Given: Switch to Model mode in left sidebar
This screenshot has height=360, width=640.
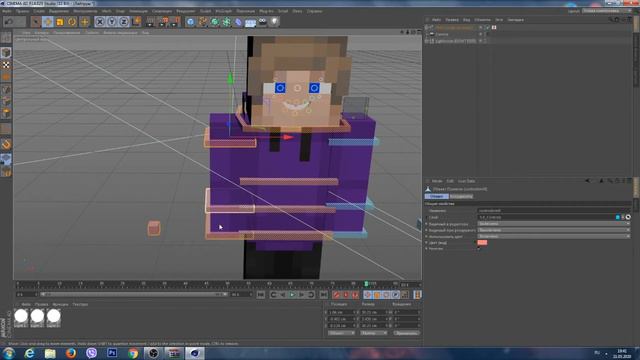Looking at the screenshot, I should (x=6, y=52).
